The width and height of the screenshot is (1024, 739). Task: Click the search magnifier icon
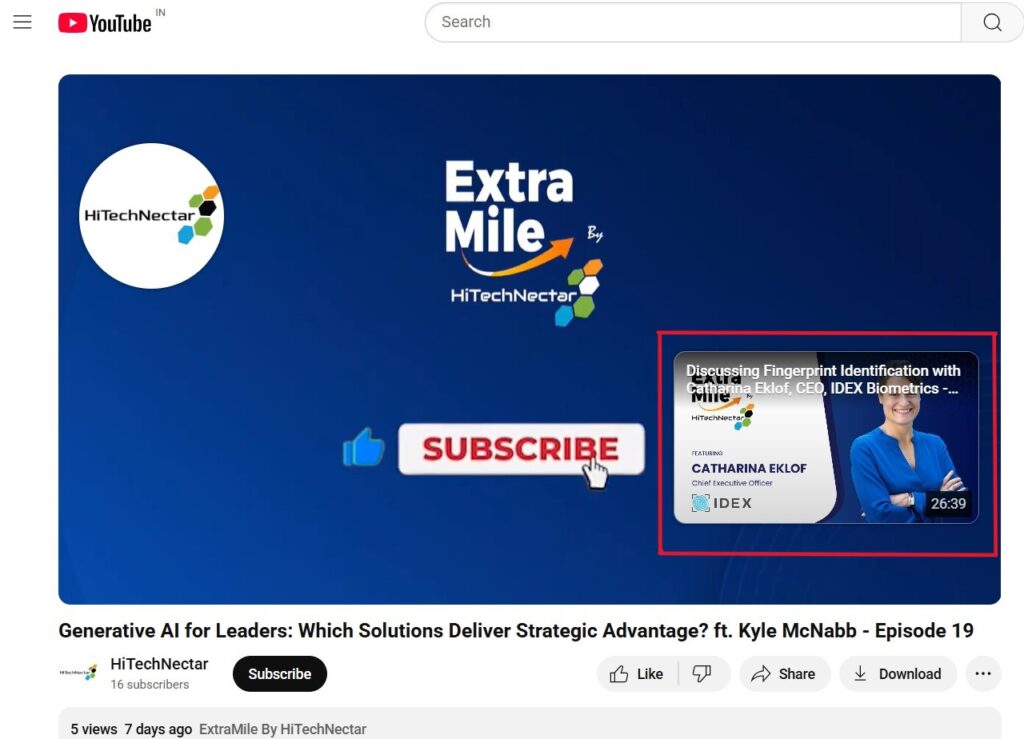[991, 22]
